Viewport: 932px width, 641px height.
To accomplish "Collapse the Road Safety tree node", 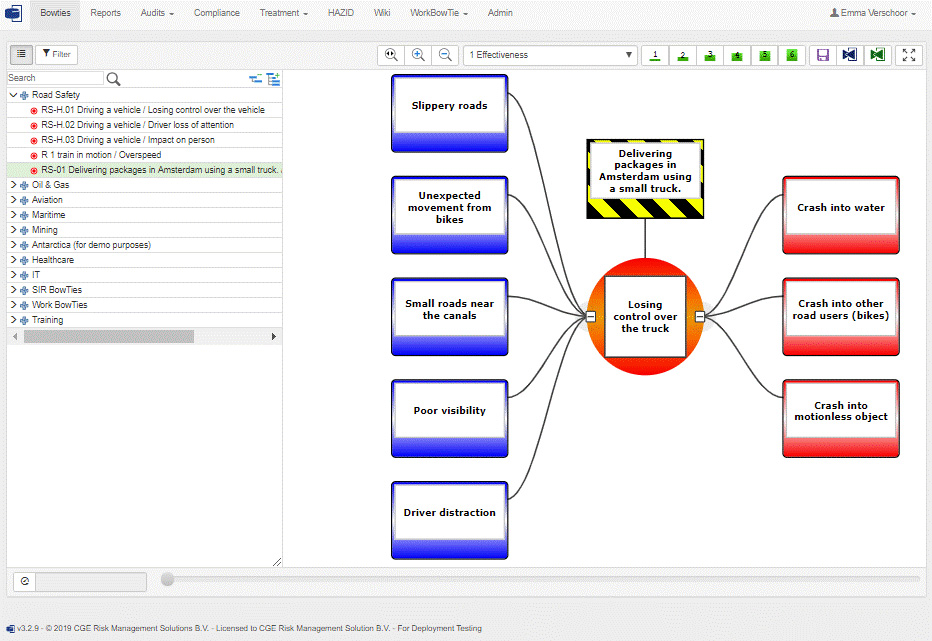I will (13, 95).
